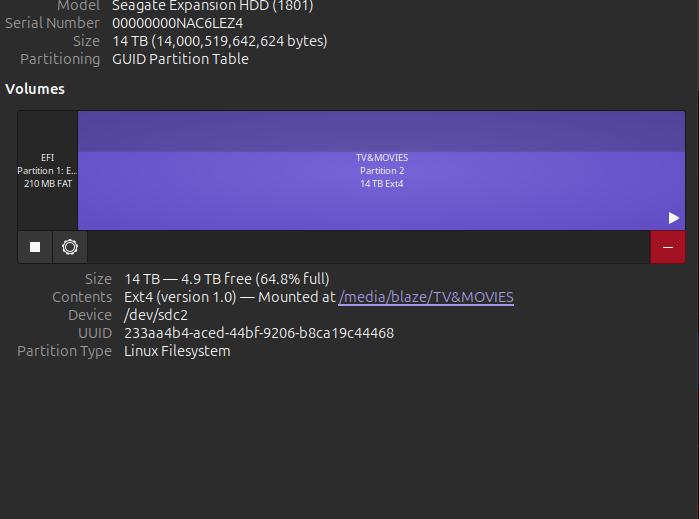Screen dimensions: 699x519
Task: Click the Linux Filesystem partition type value
Action: click(177, 351)
